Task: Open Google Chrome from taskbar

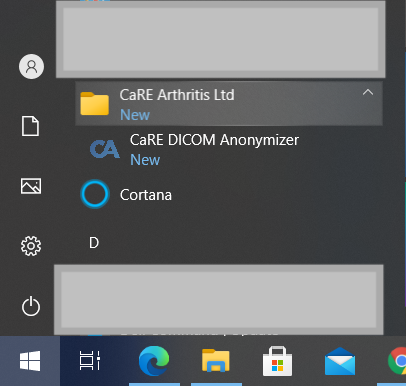Action: [397, 361]
